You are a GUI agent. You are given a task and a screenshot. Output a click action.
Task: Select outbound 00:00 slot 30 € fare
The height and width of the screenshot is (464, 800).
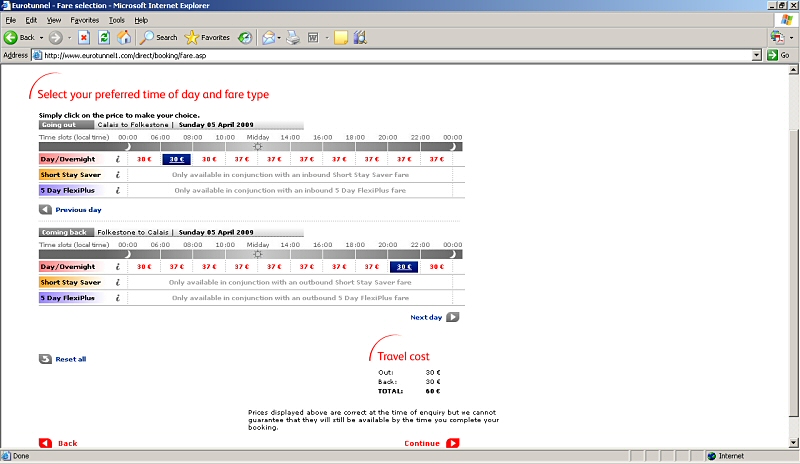[144, 159]
